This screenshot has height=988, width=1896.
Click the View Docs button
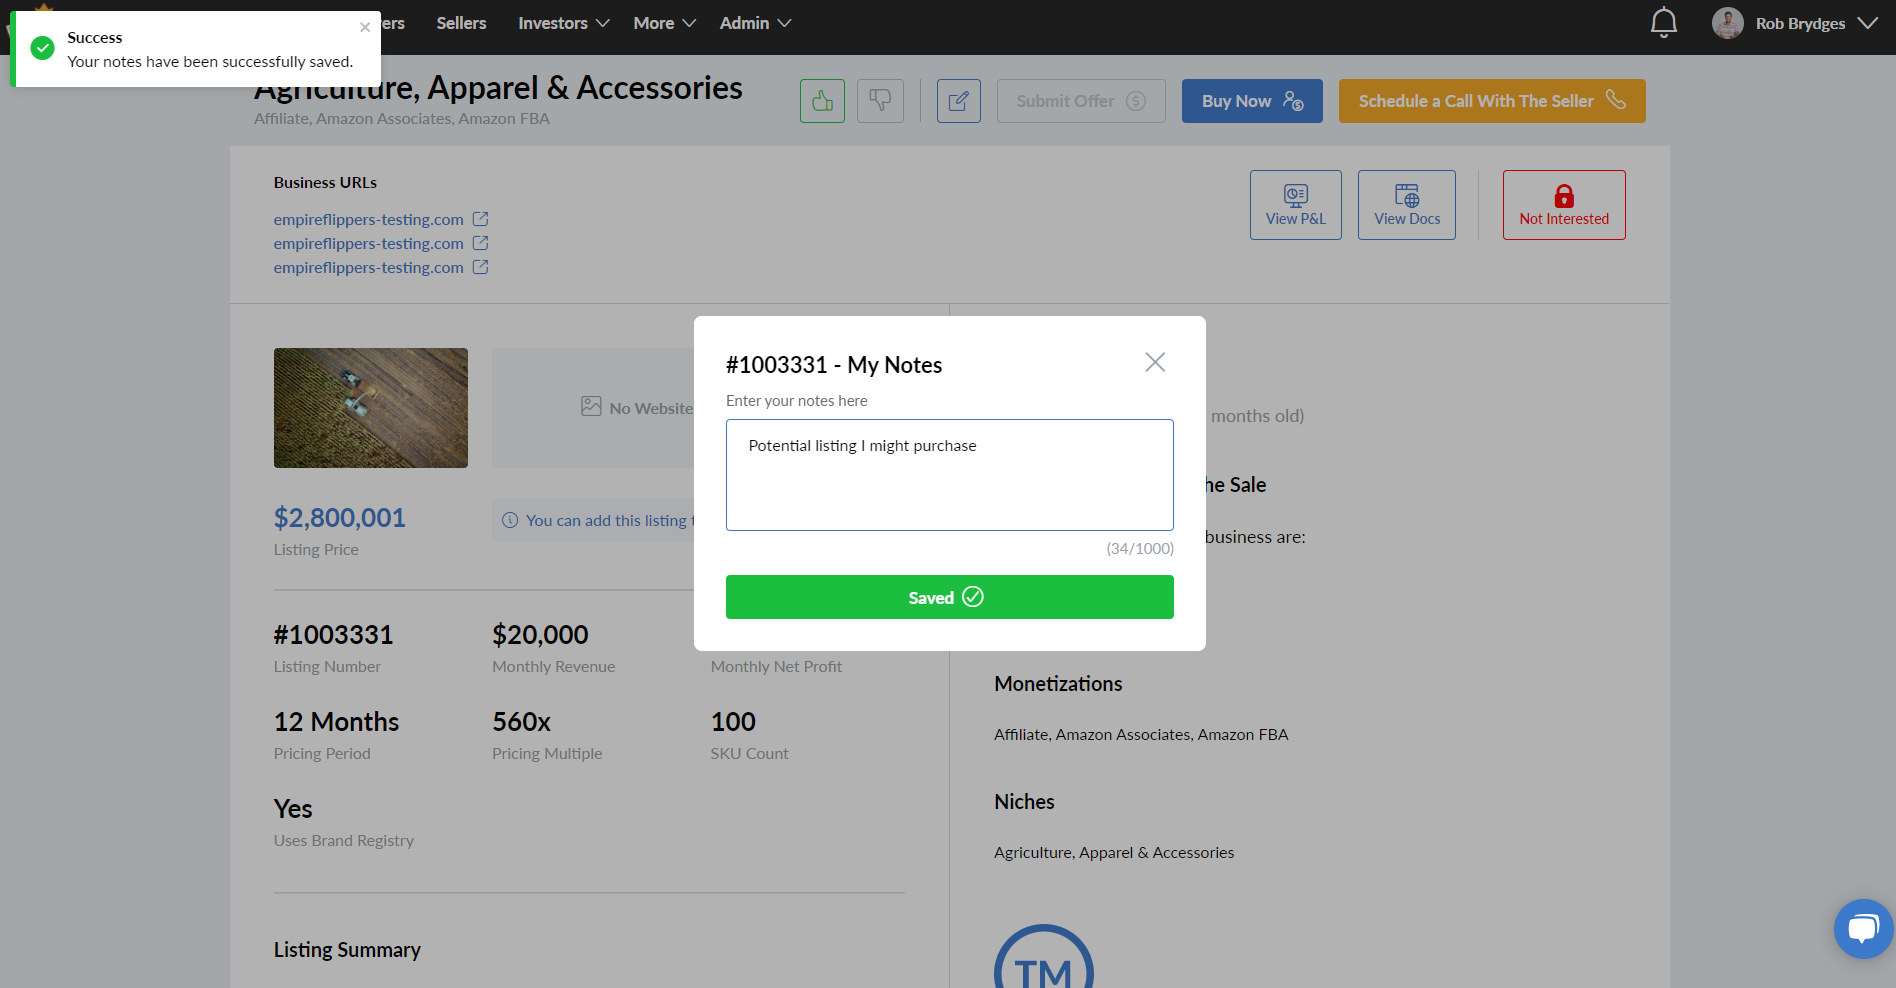point(1406,205)
